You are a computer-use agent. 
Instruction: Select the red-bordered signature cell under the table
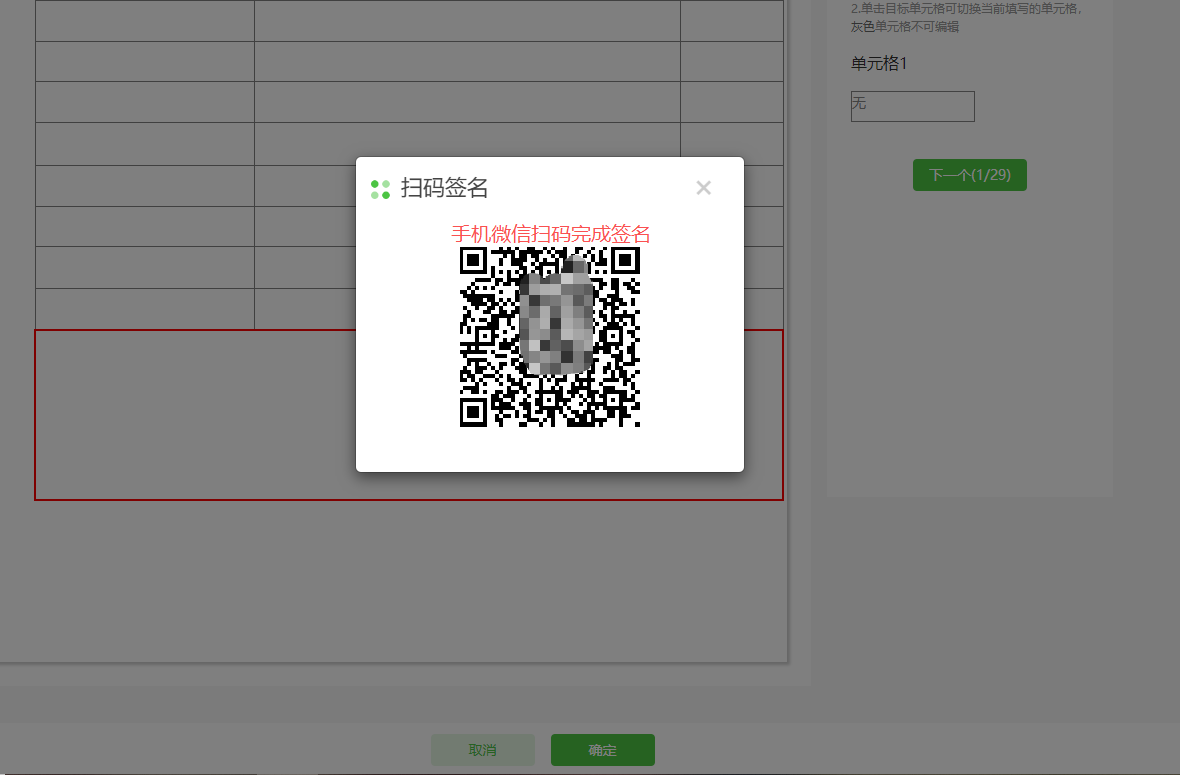200,440
